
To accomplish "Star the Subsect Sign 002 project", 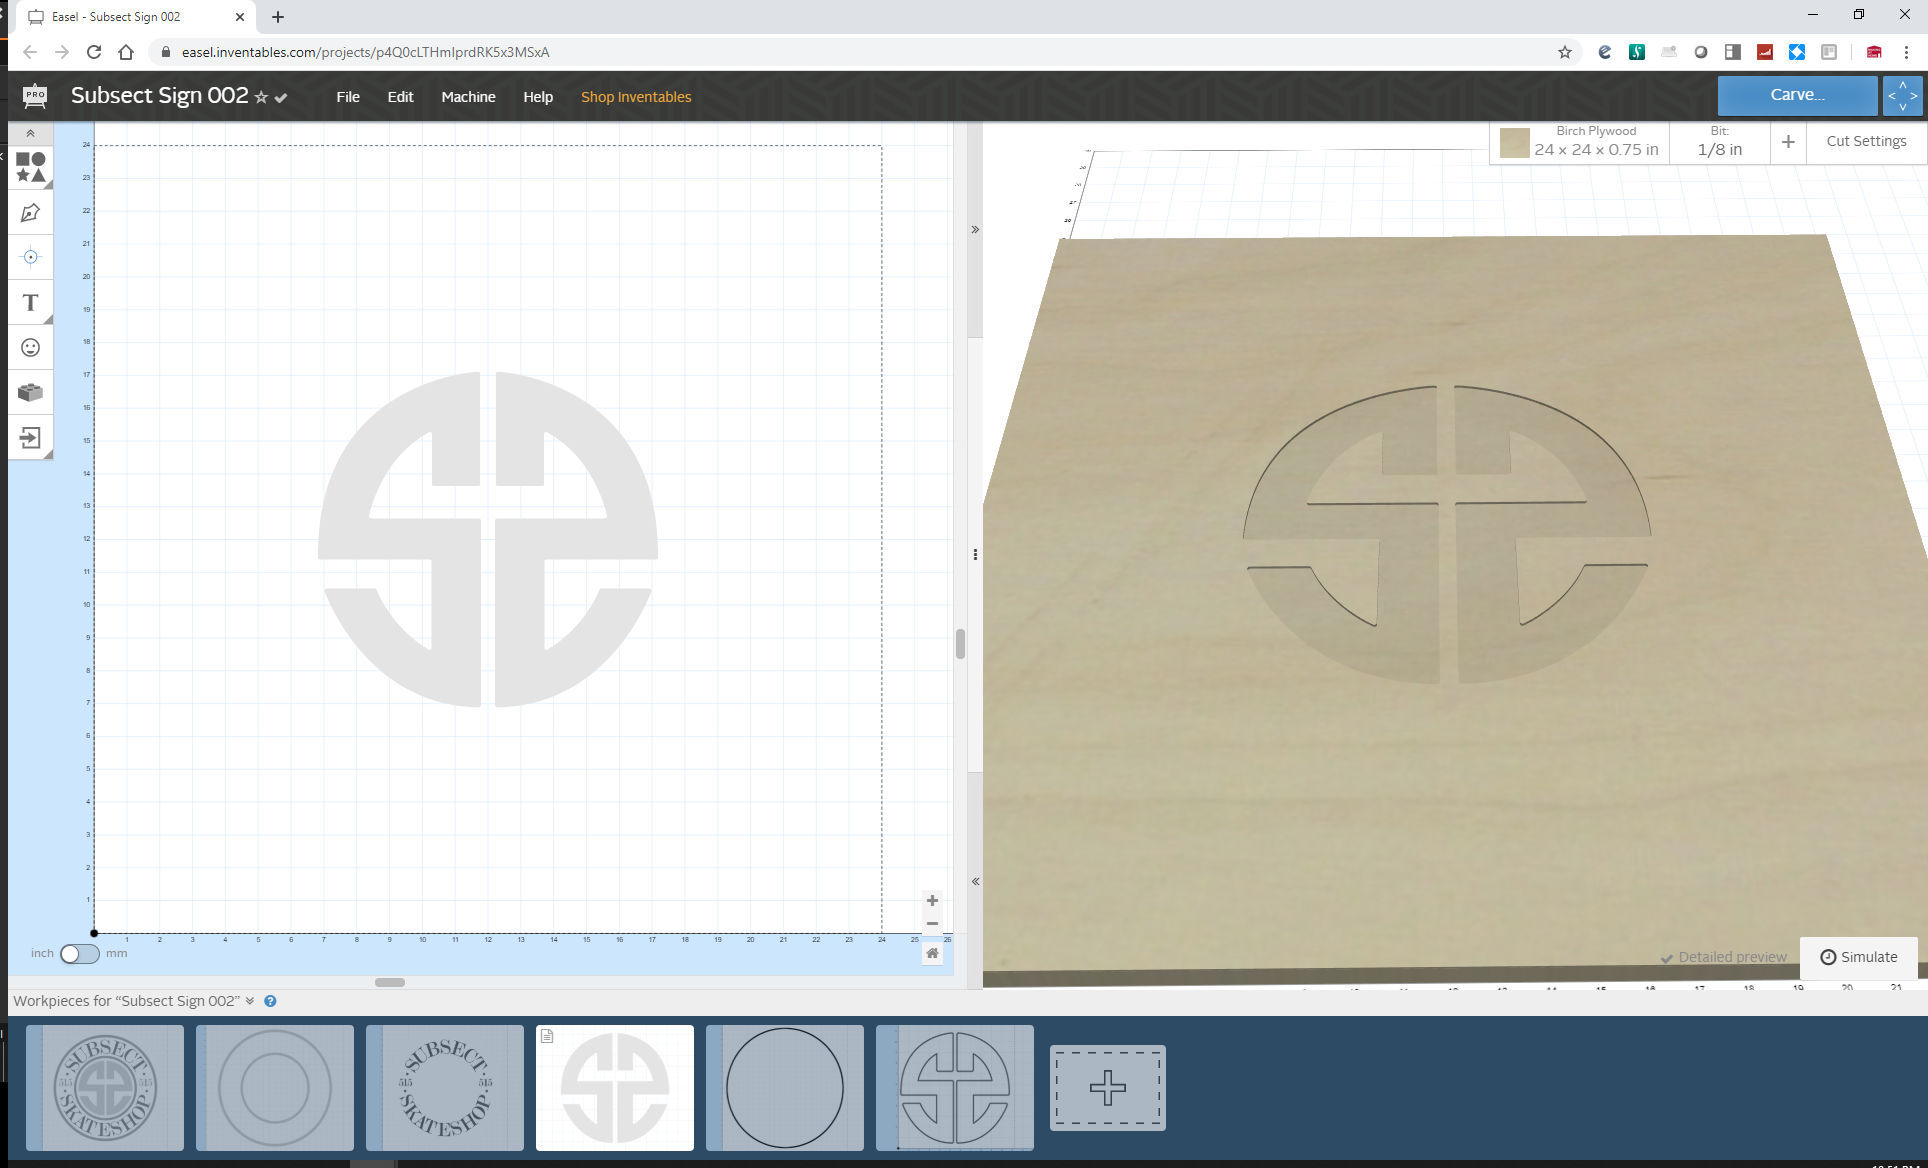I will (x=261, y=97).
